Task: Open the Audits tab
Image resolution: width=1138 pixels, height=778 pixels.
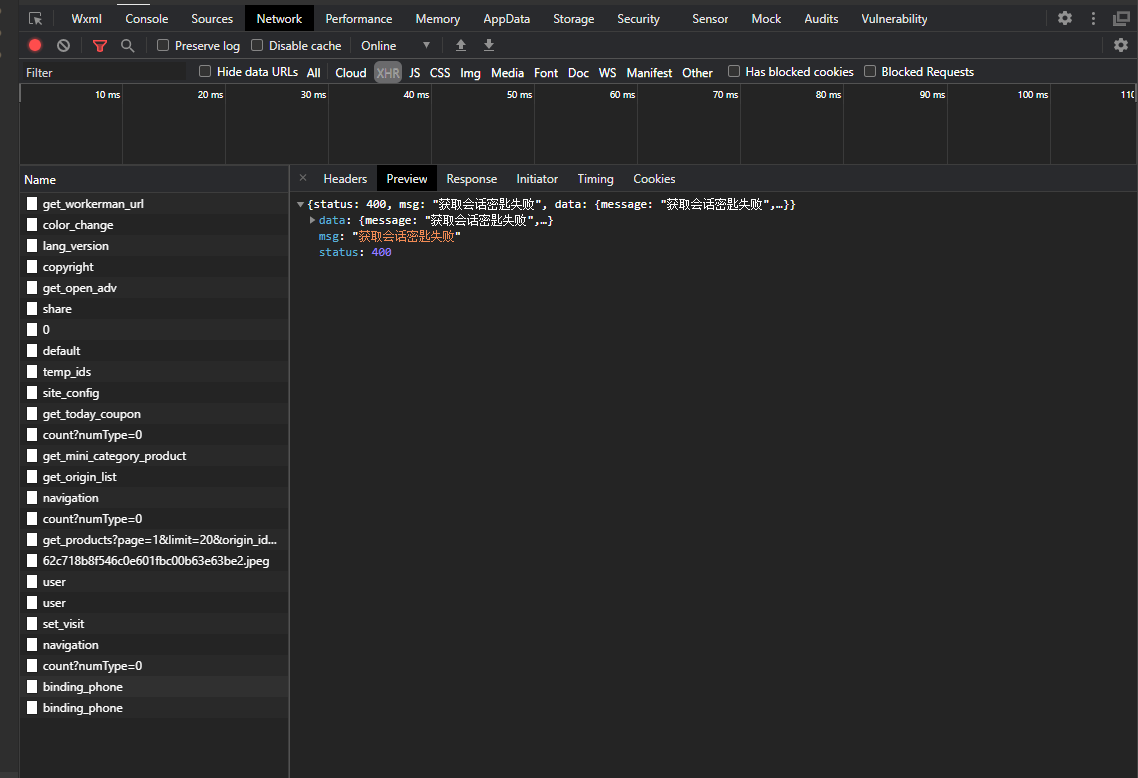Action: tap(822, 19)
